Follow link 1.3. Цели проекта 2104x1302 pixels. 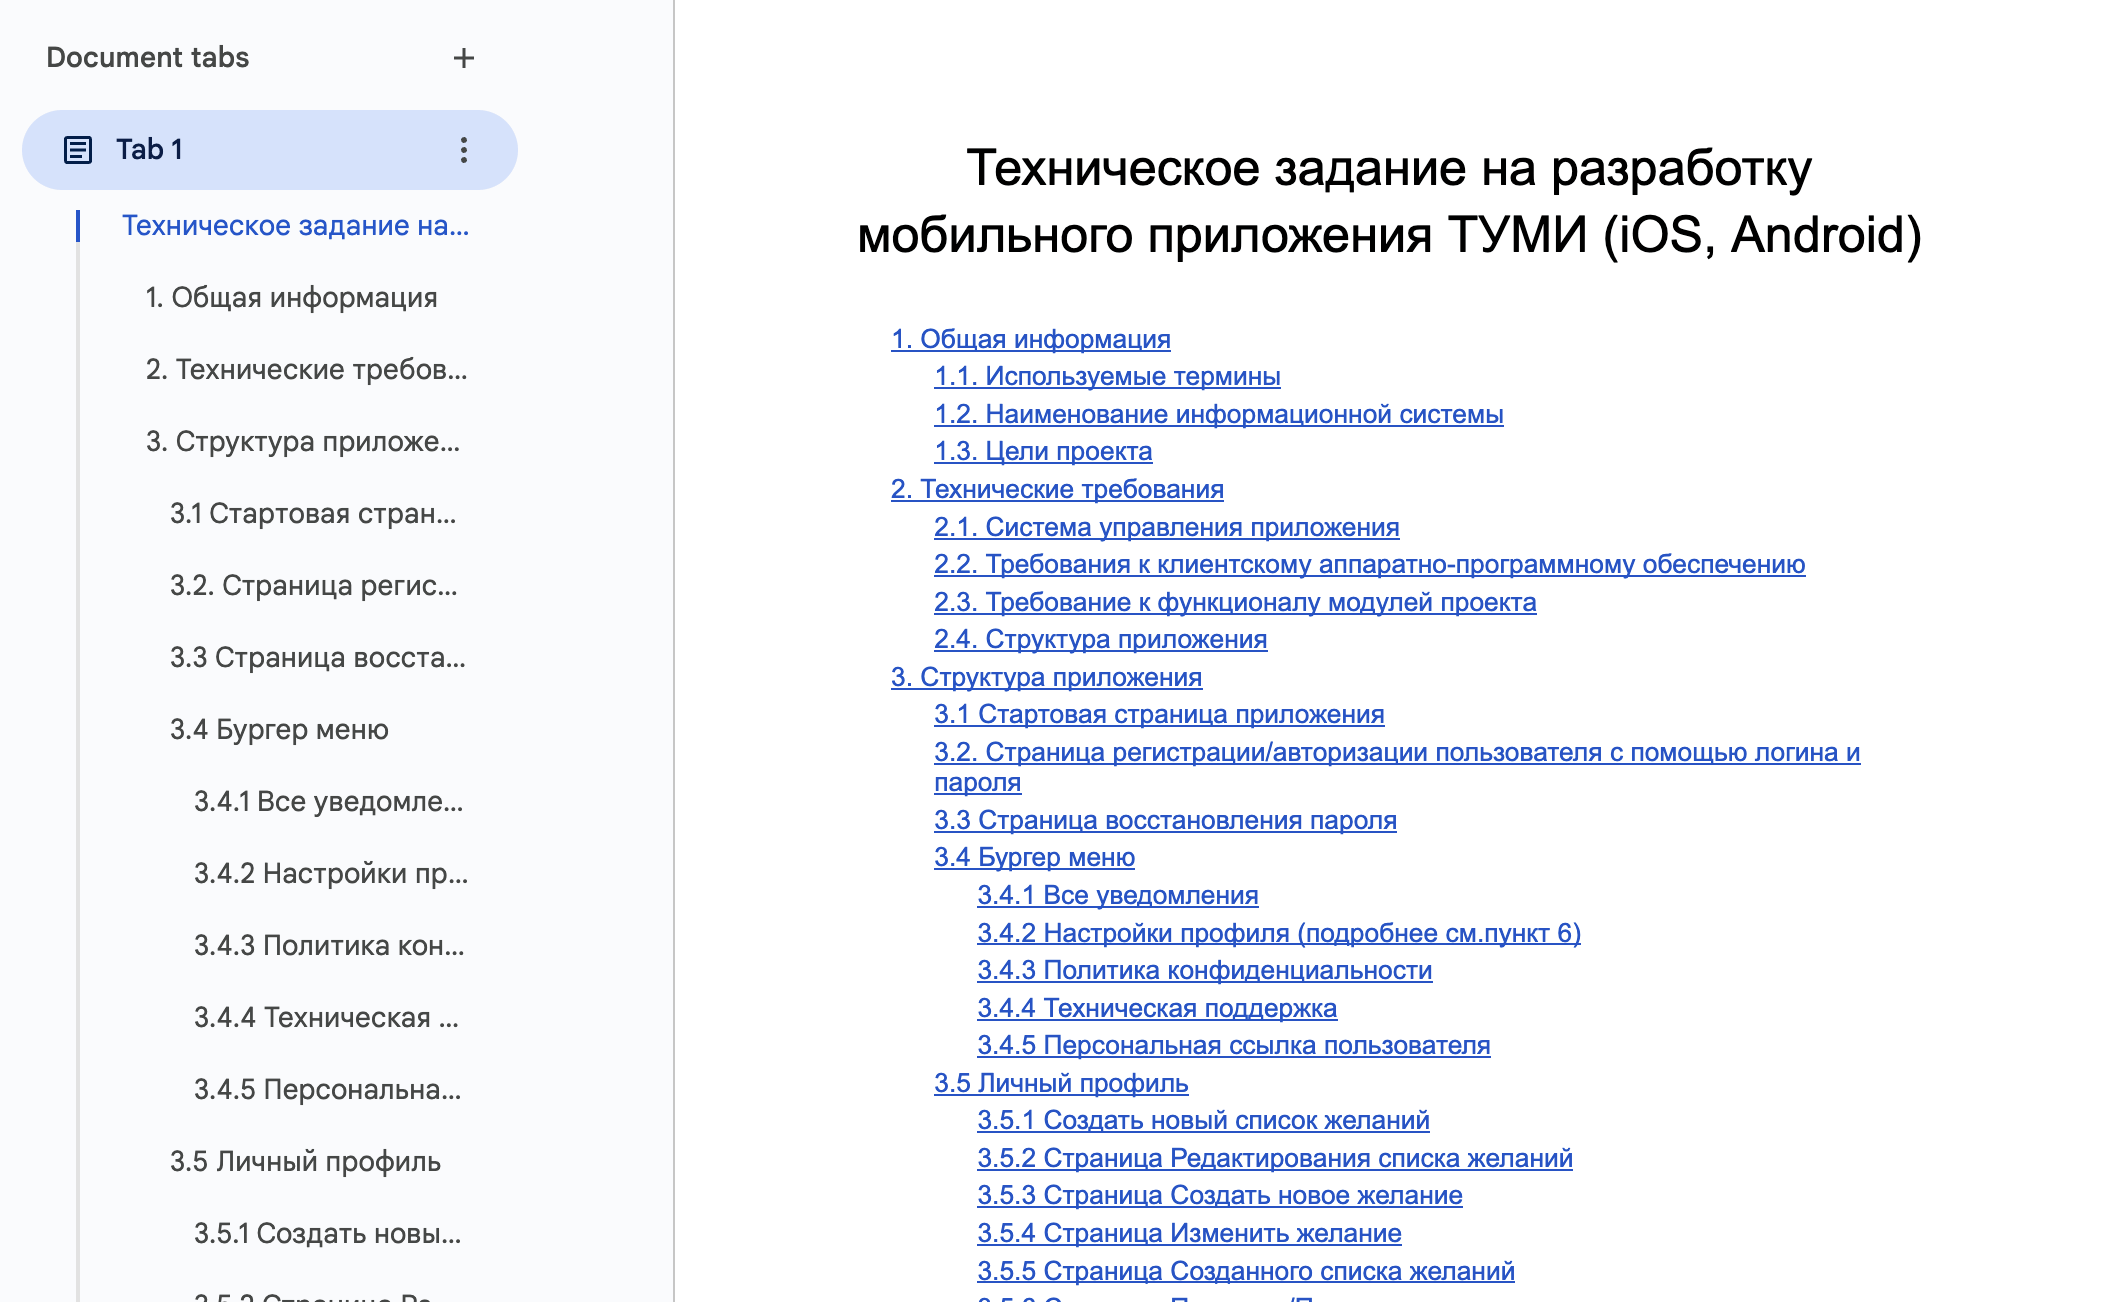tap(1042, 452)
